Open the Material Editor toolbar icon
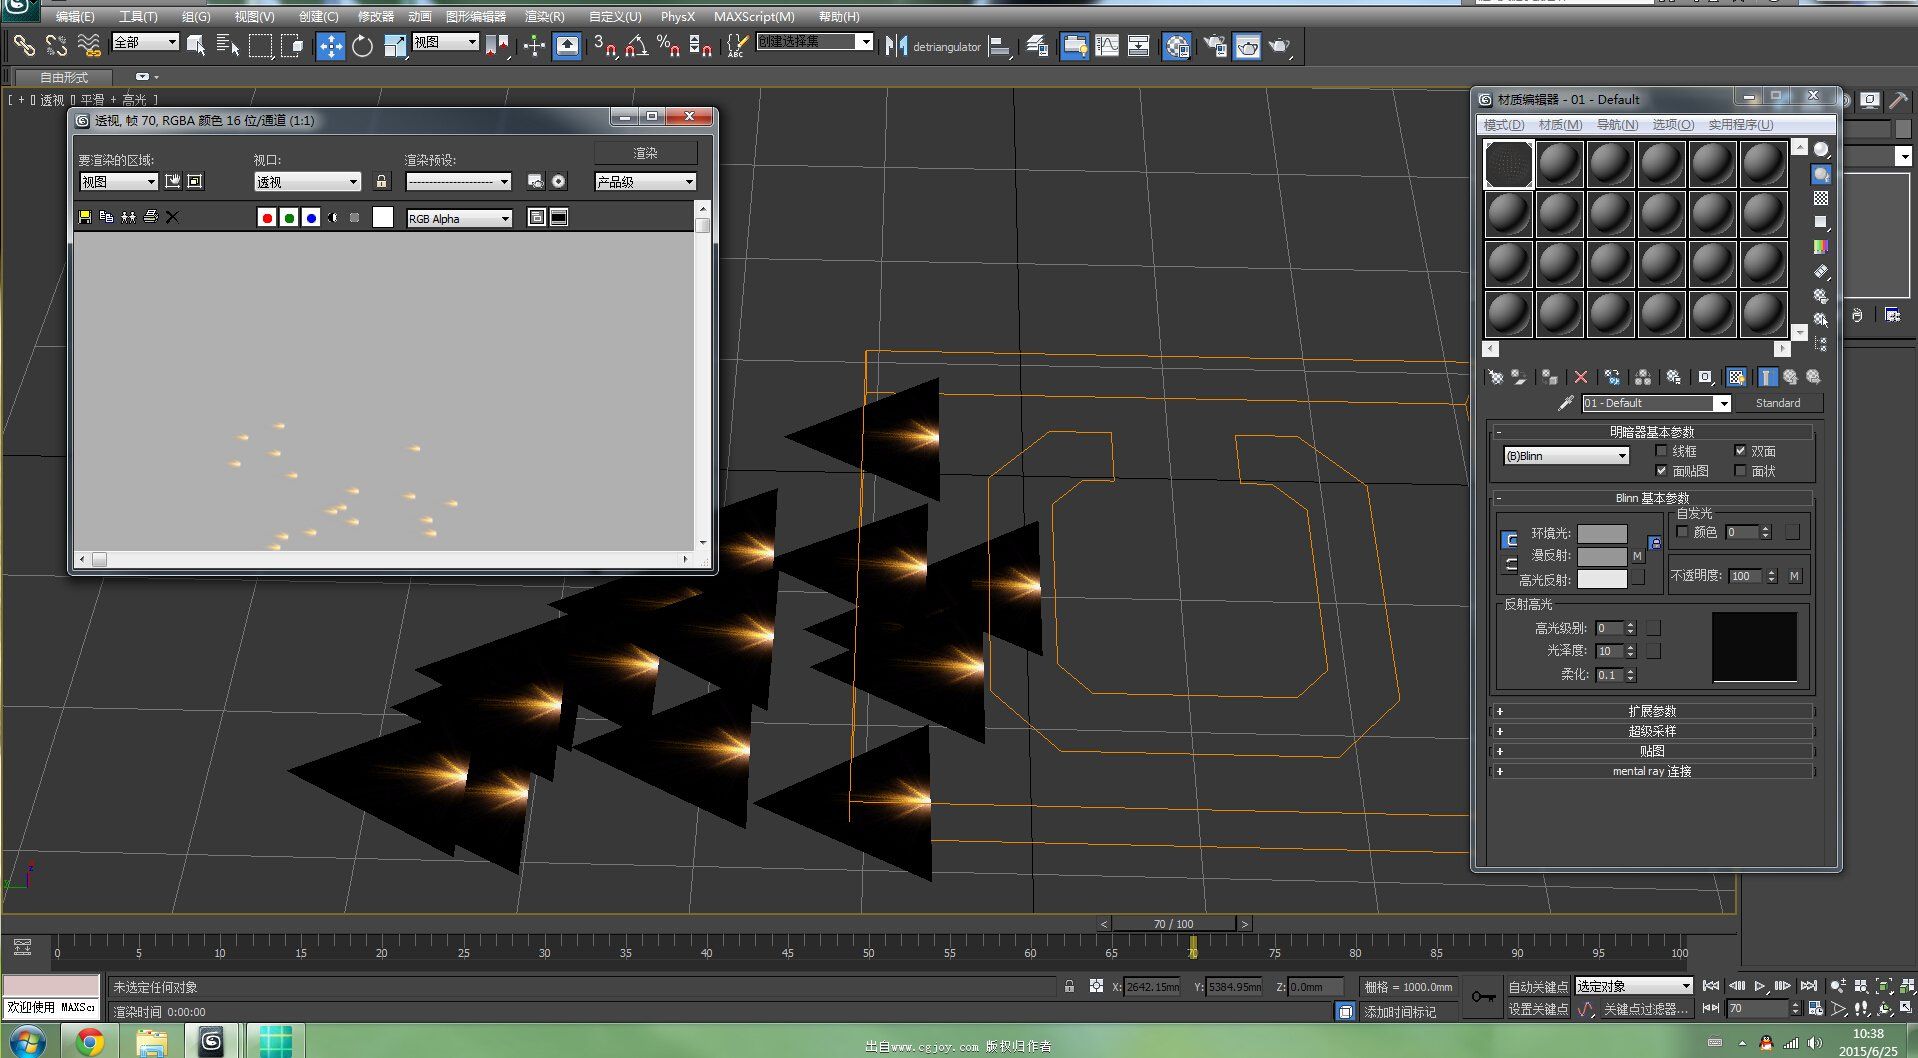 (x=1177, y=46)
